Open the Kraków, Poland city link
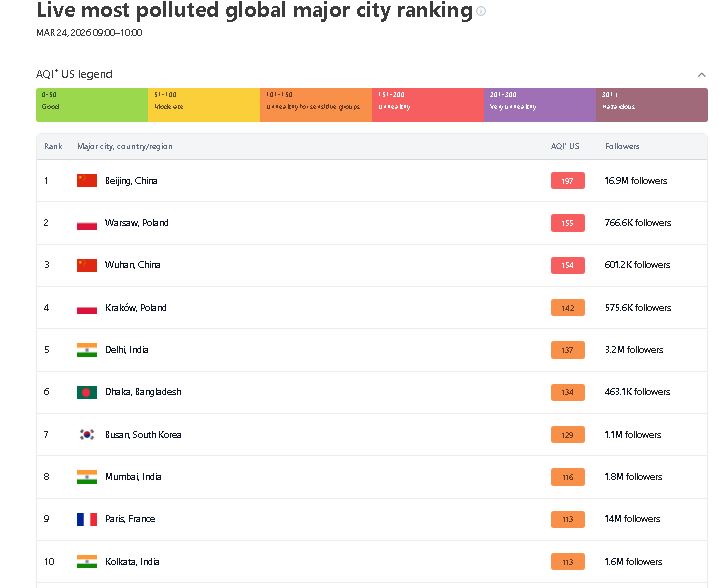 point(136,308)
